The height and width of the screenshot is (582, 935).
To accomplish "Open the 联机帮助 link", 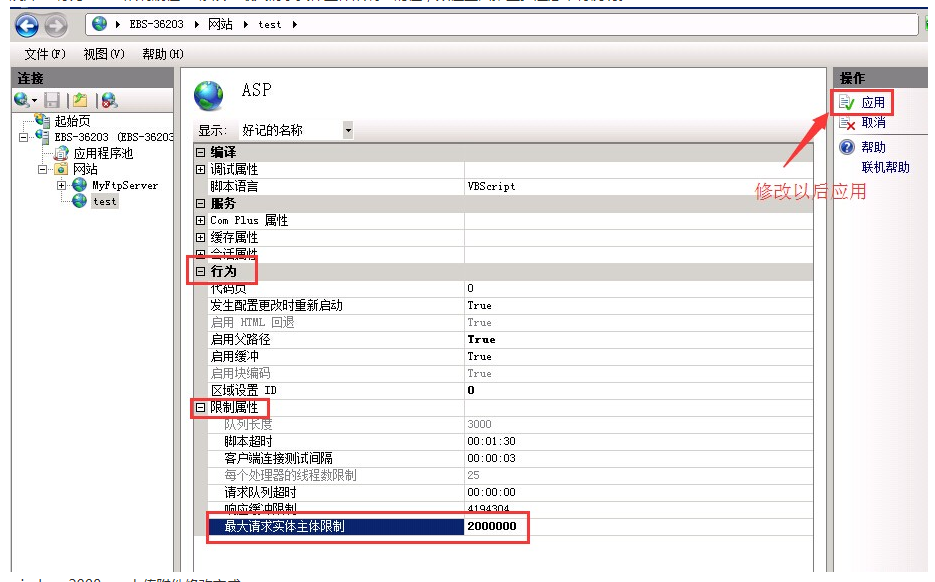I will click(885, 167).
